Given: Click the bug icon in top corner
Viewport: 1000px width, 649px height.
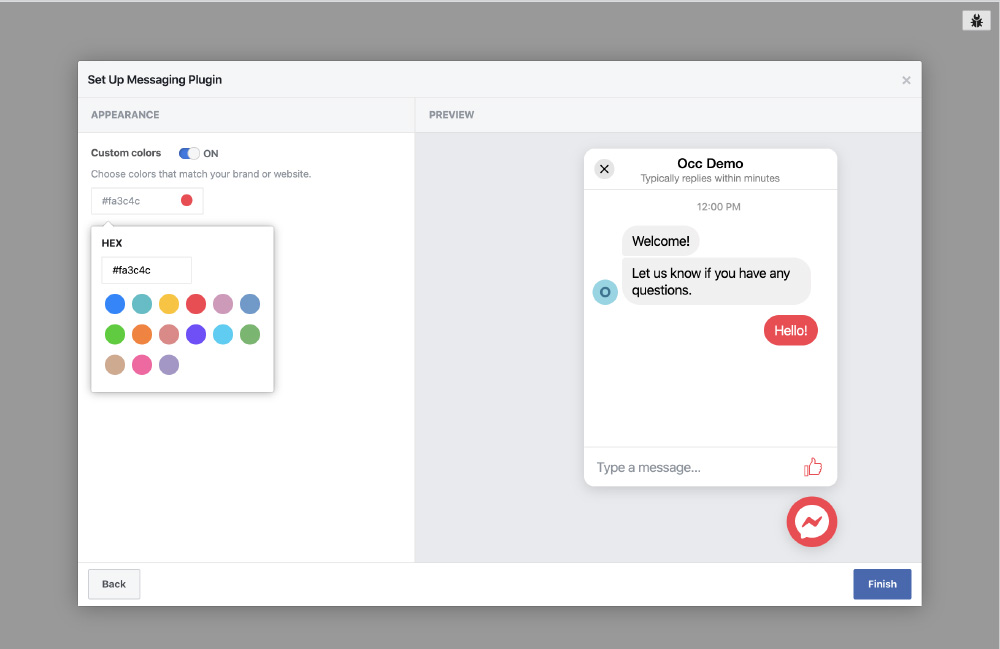Looking at the screenshot, I should [x=976, y=21].
